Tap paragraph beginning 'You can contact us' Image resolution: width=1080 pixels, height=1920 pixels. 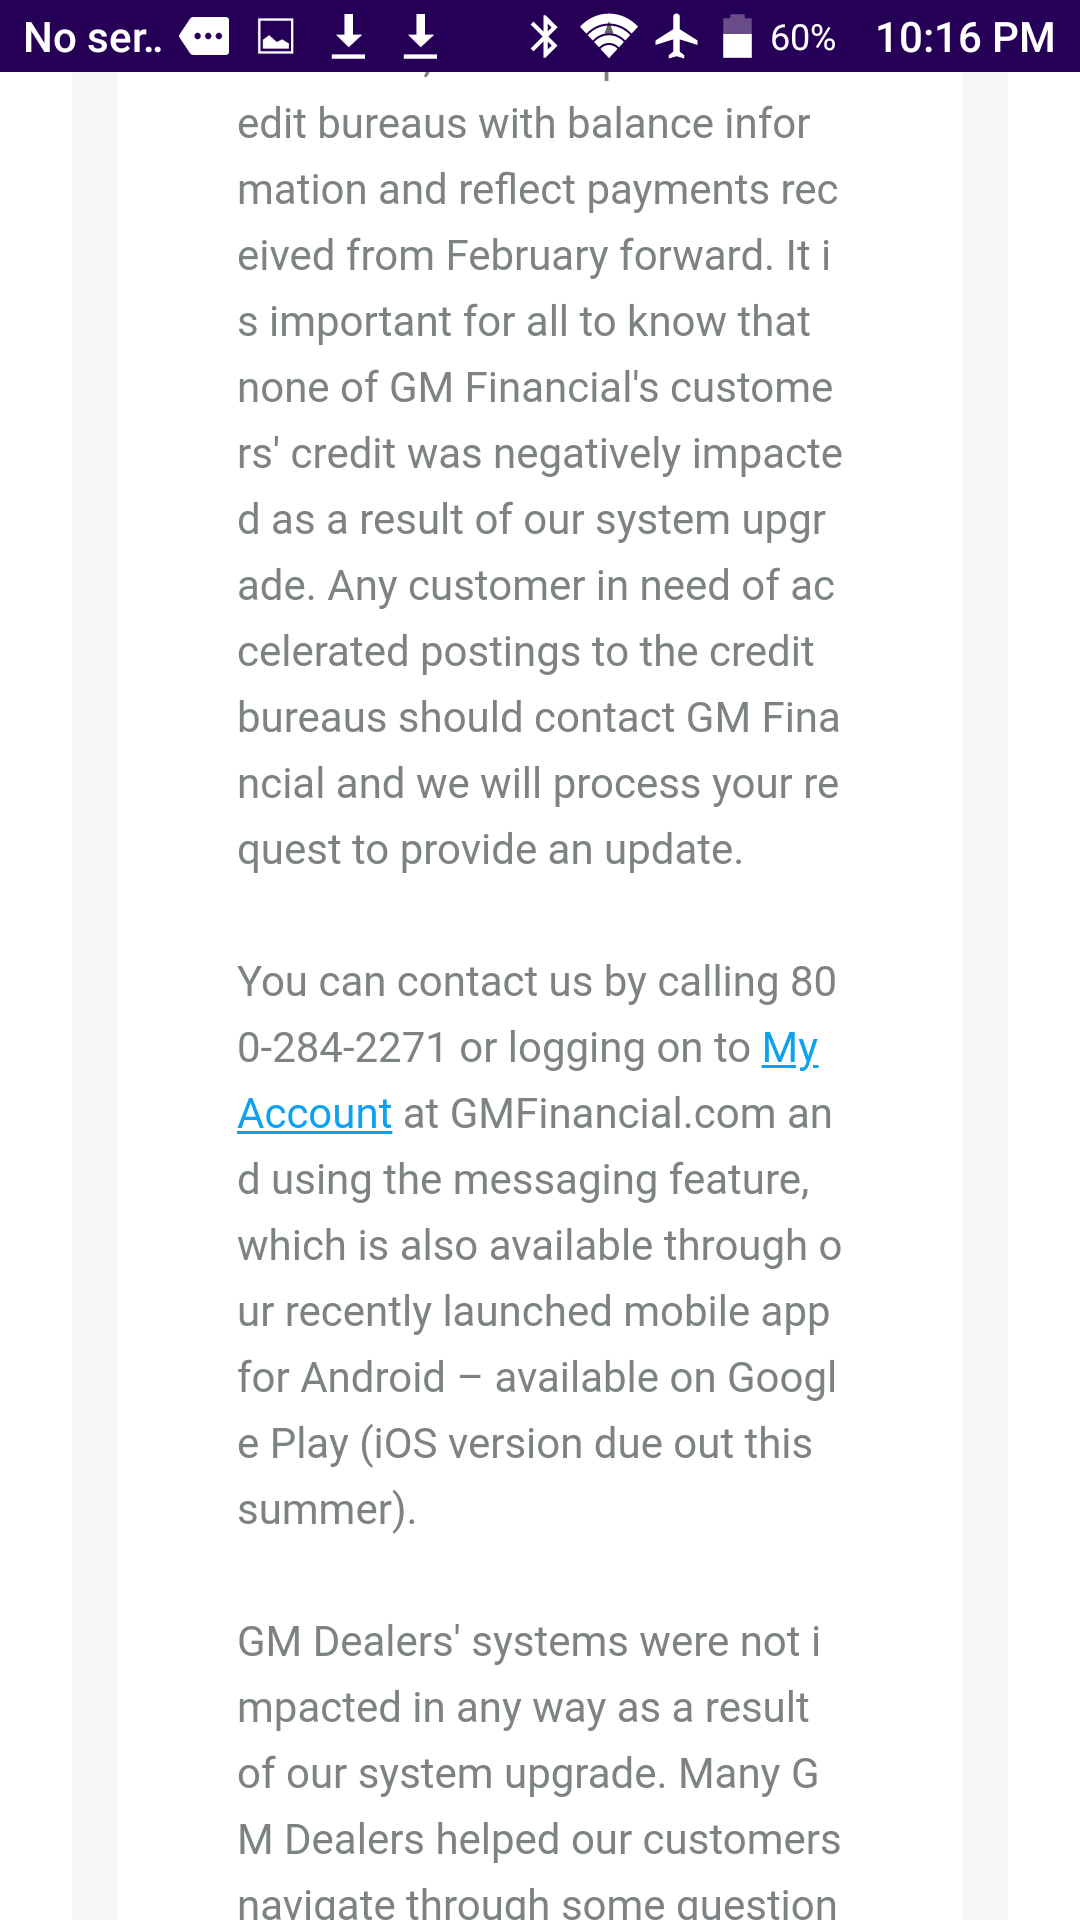[540, 1246]
